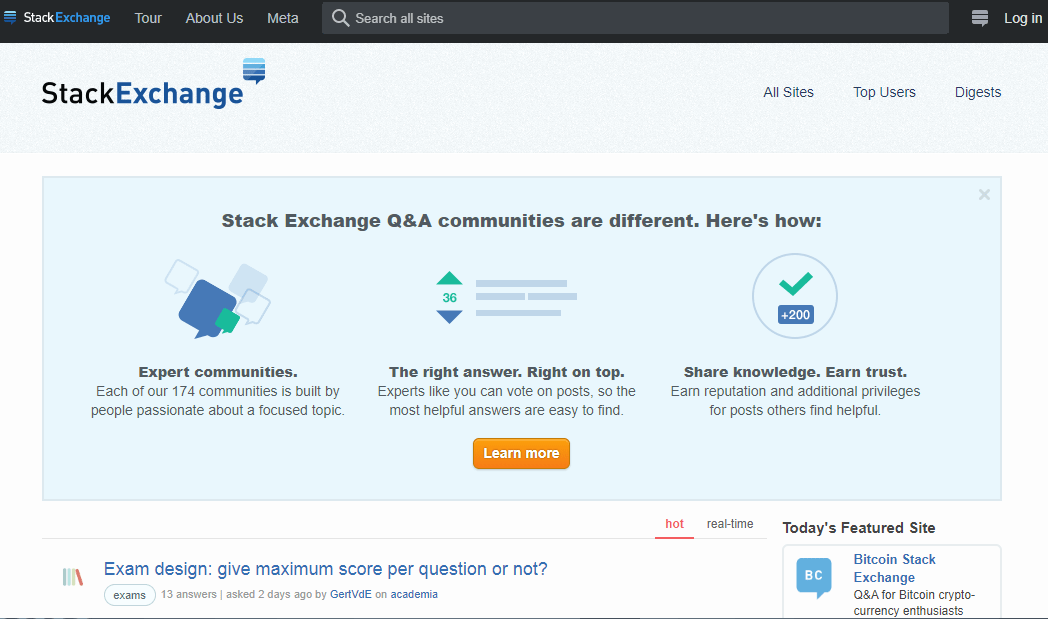Click the blue downvote arrow below 36
Viewport: 1048px width, 619px height.
[449, 316]
